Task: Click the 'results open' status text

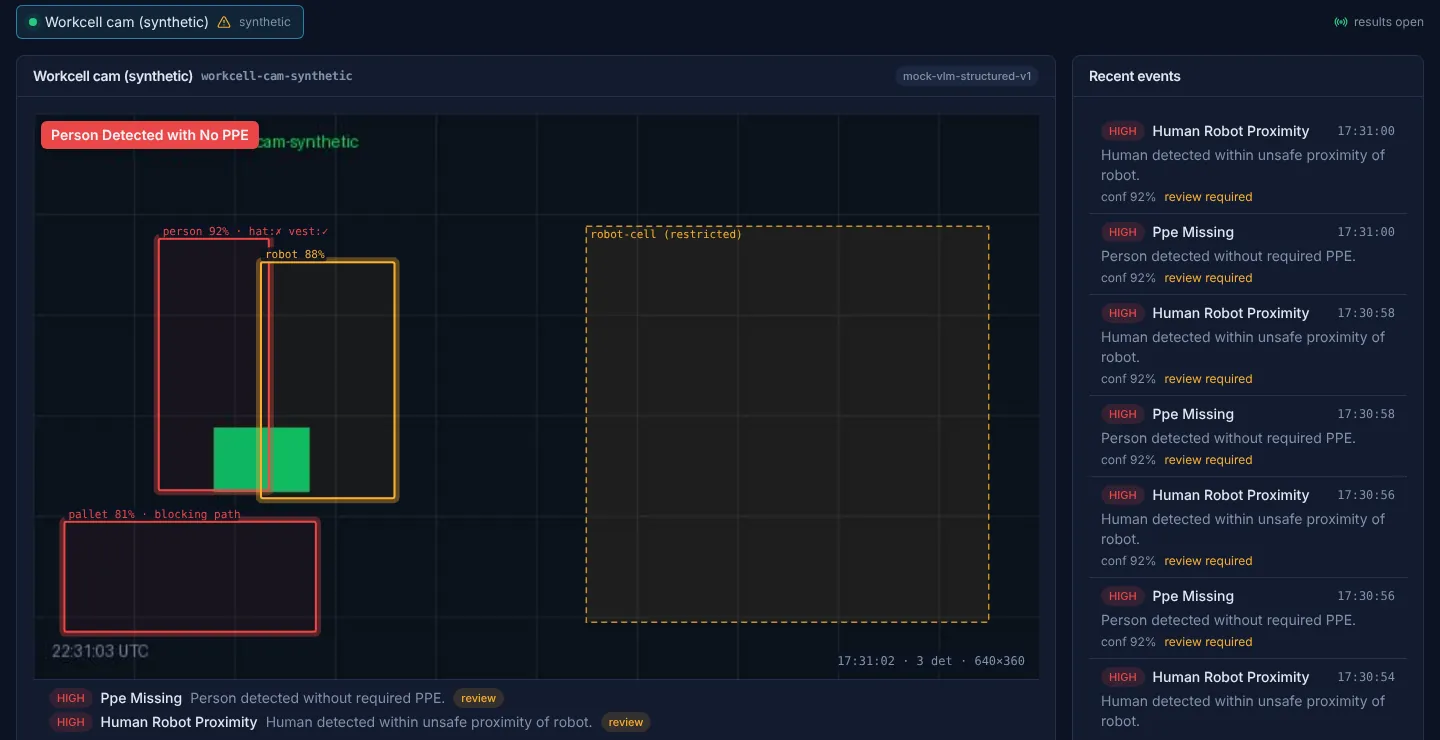Action: tap(1388, 22)
